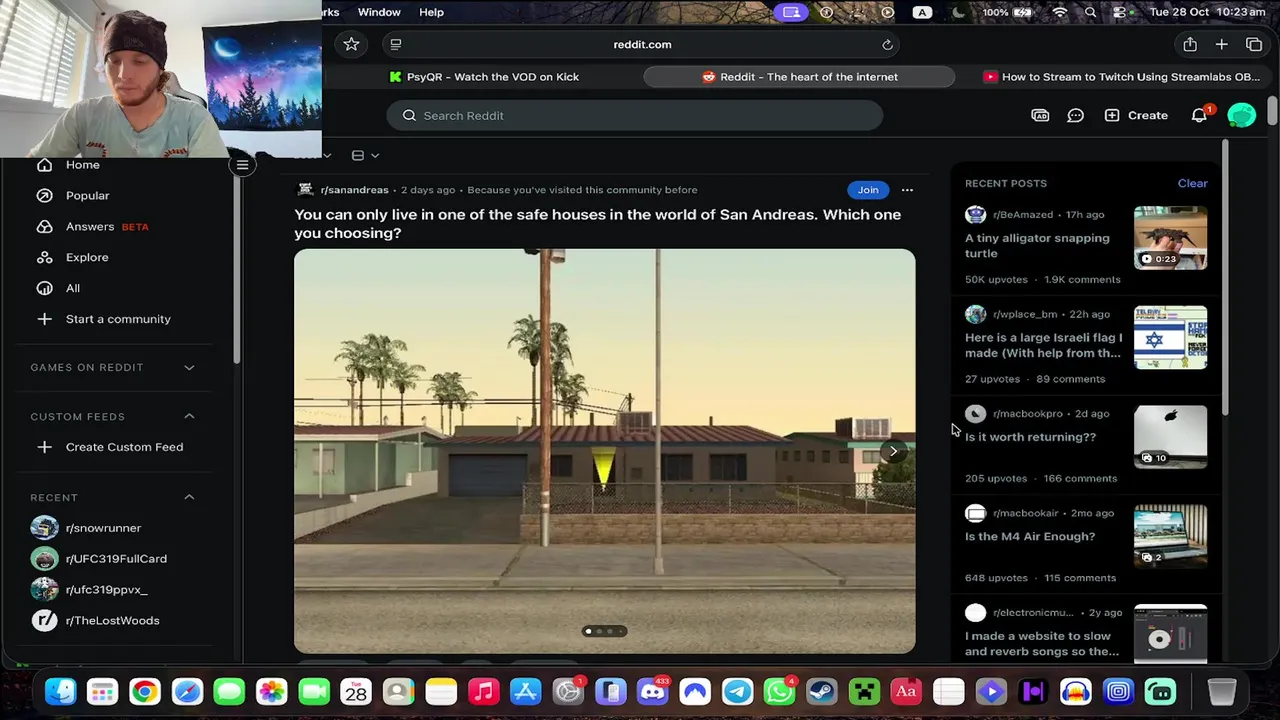The width and height of the screenshot is (1280, 720).
Task: Open the user avatar menu
Action: tap(1241, 115)
